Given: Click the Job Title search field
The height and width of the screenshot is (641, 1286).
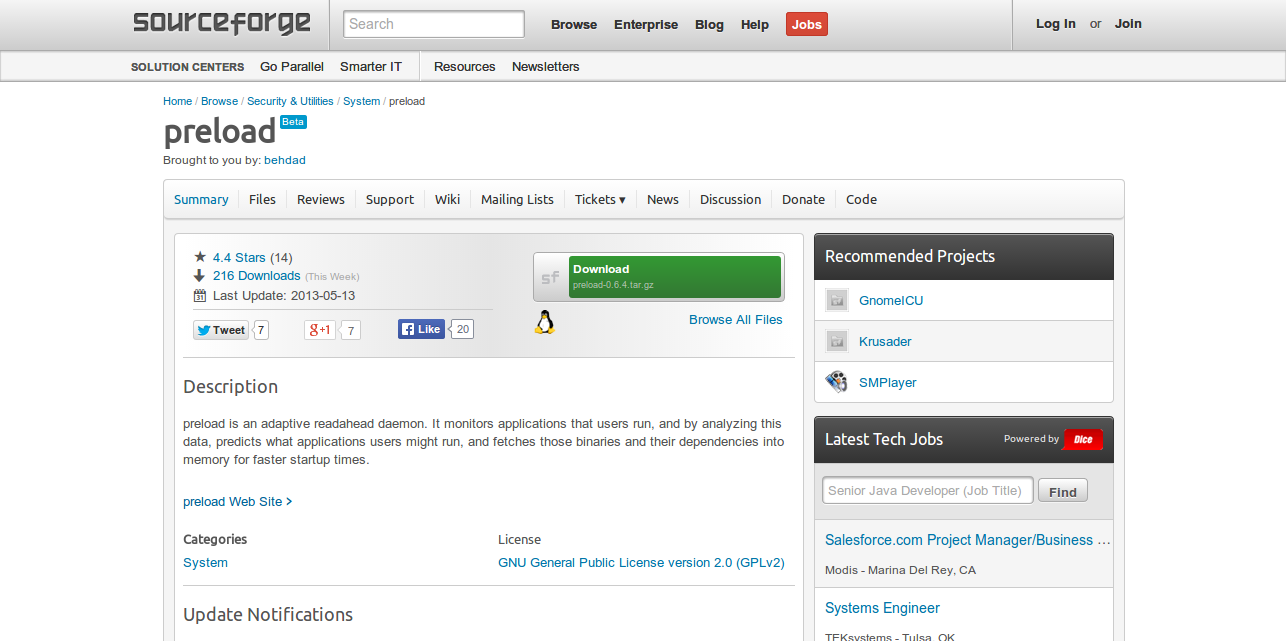Looking at the screenshot, I should [928, 491].
